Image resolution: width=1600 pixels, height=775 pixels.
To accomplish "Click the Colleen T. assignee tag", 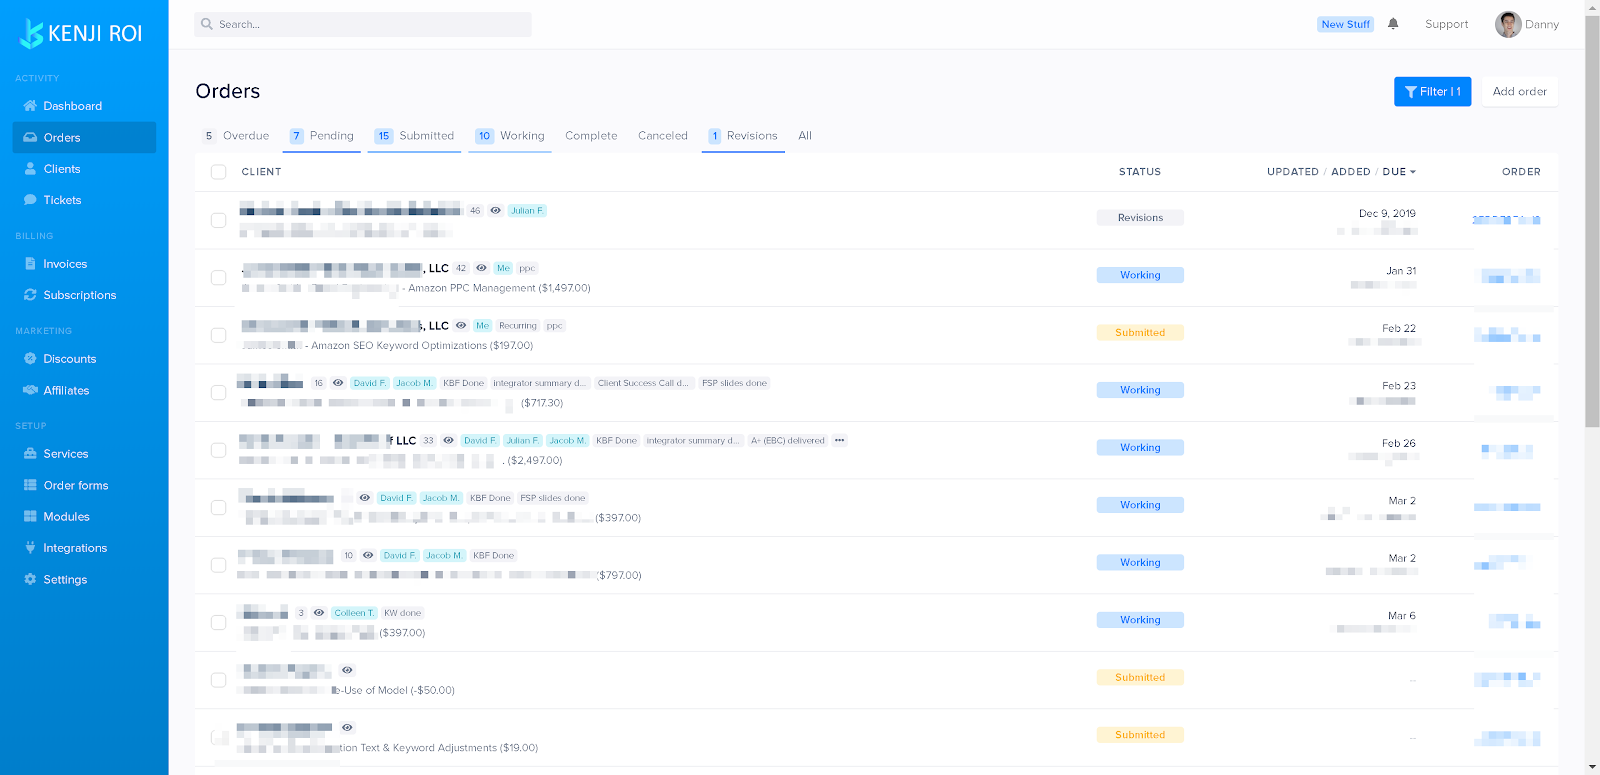I will (x=354, y=613).
